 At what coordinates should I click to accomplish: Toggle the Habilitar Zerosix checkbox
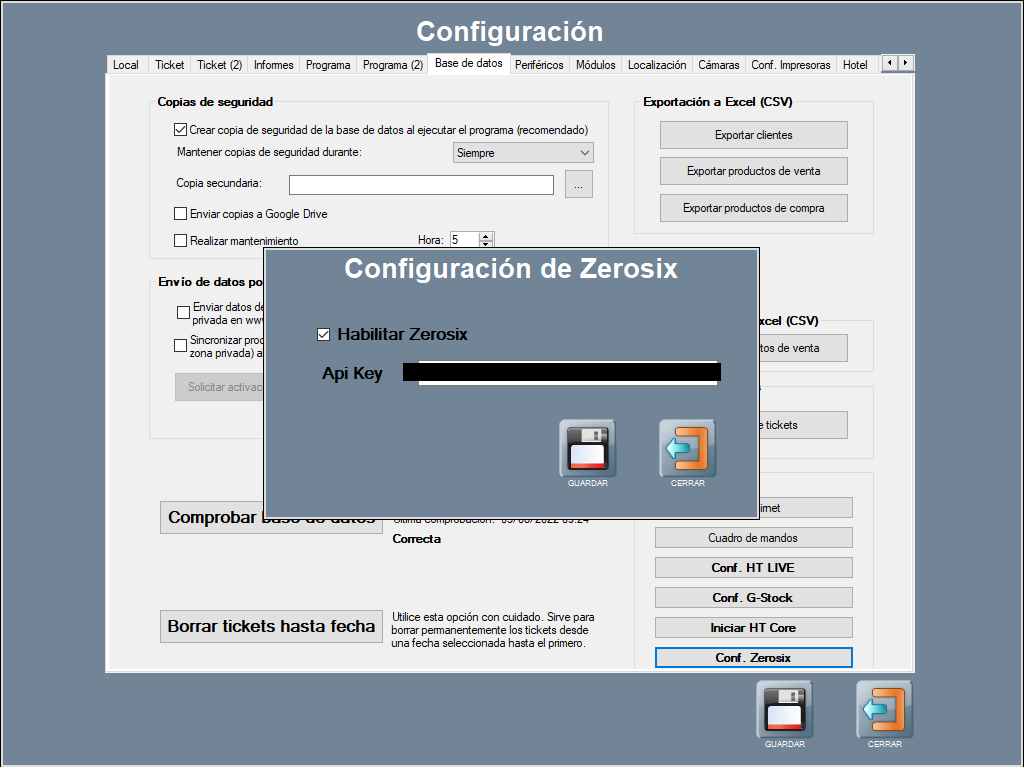323,334
